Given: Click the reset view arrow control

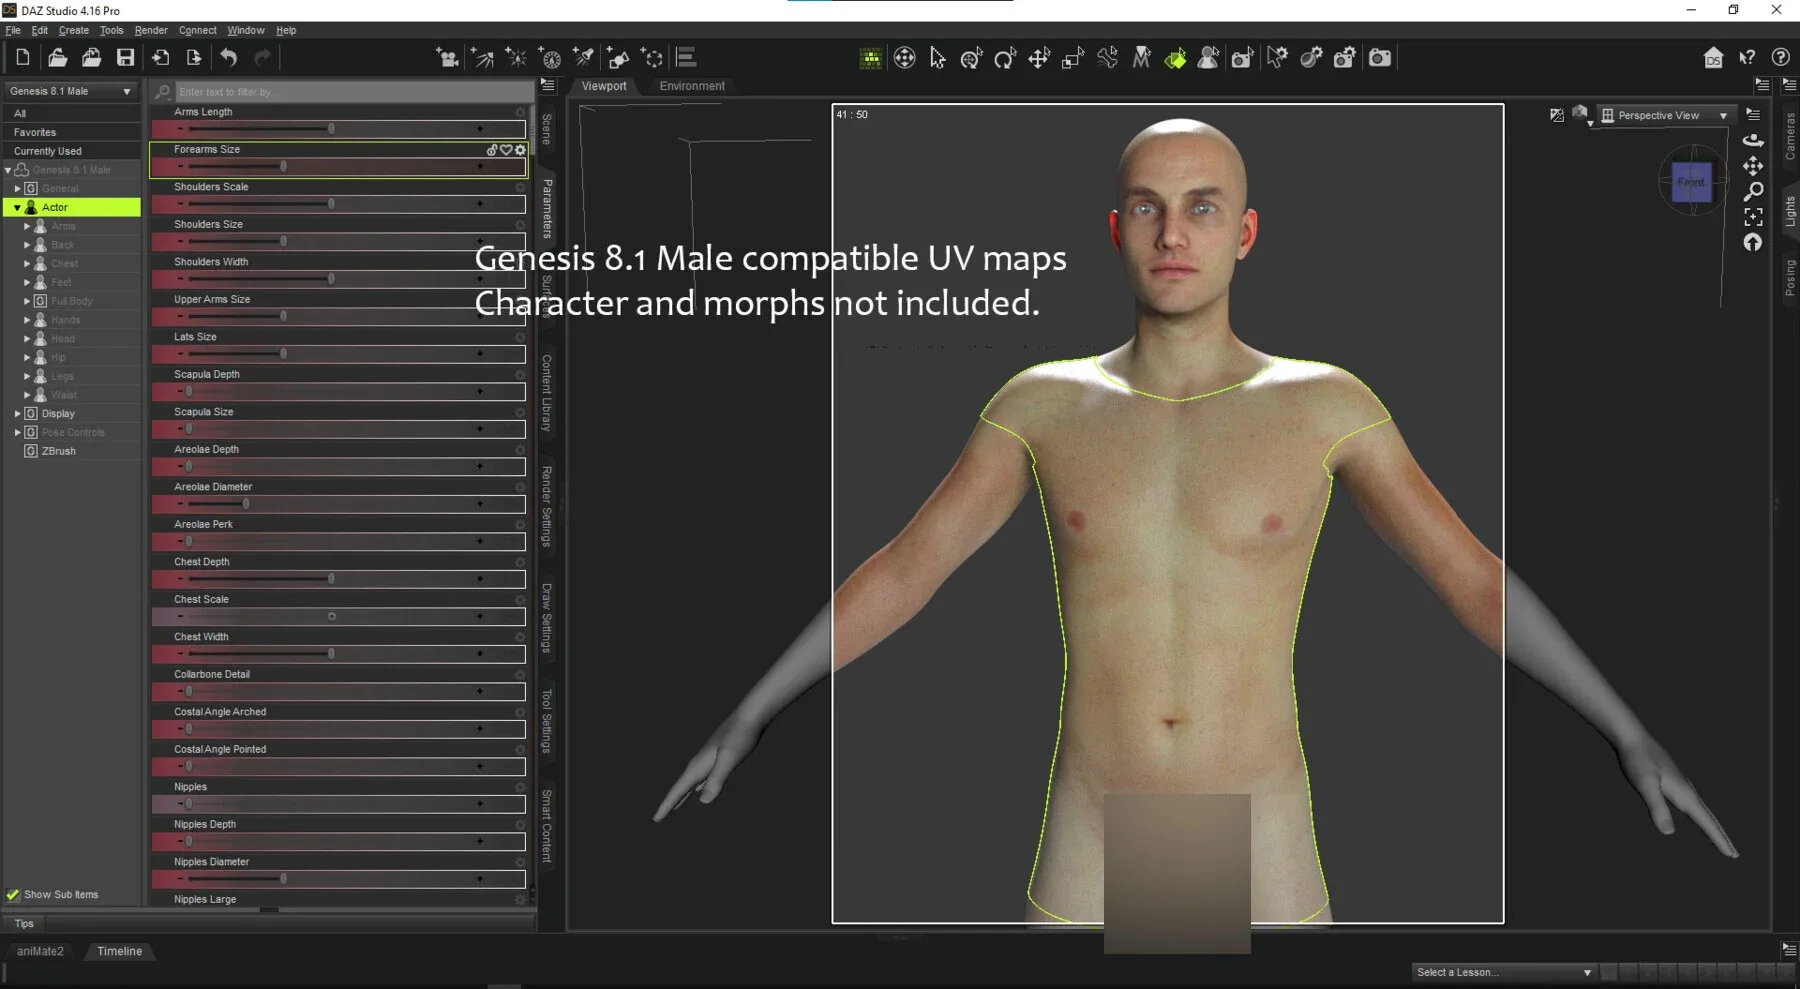Looking at the screenshot, I should 1753,242.
